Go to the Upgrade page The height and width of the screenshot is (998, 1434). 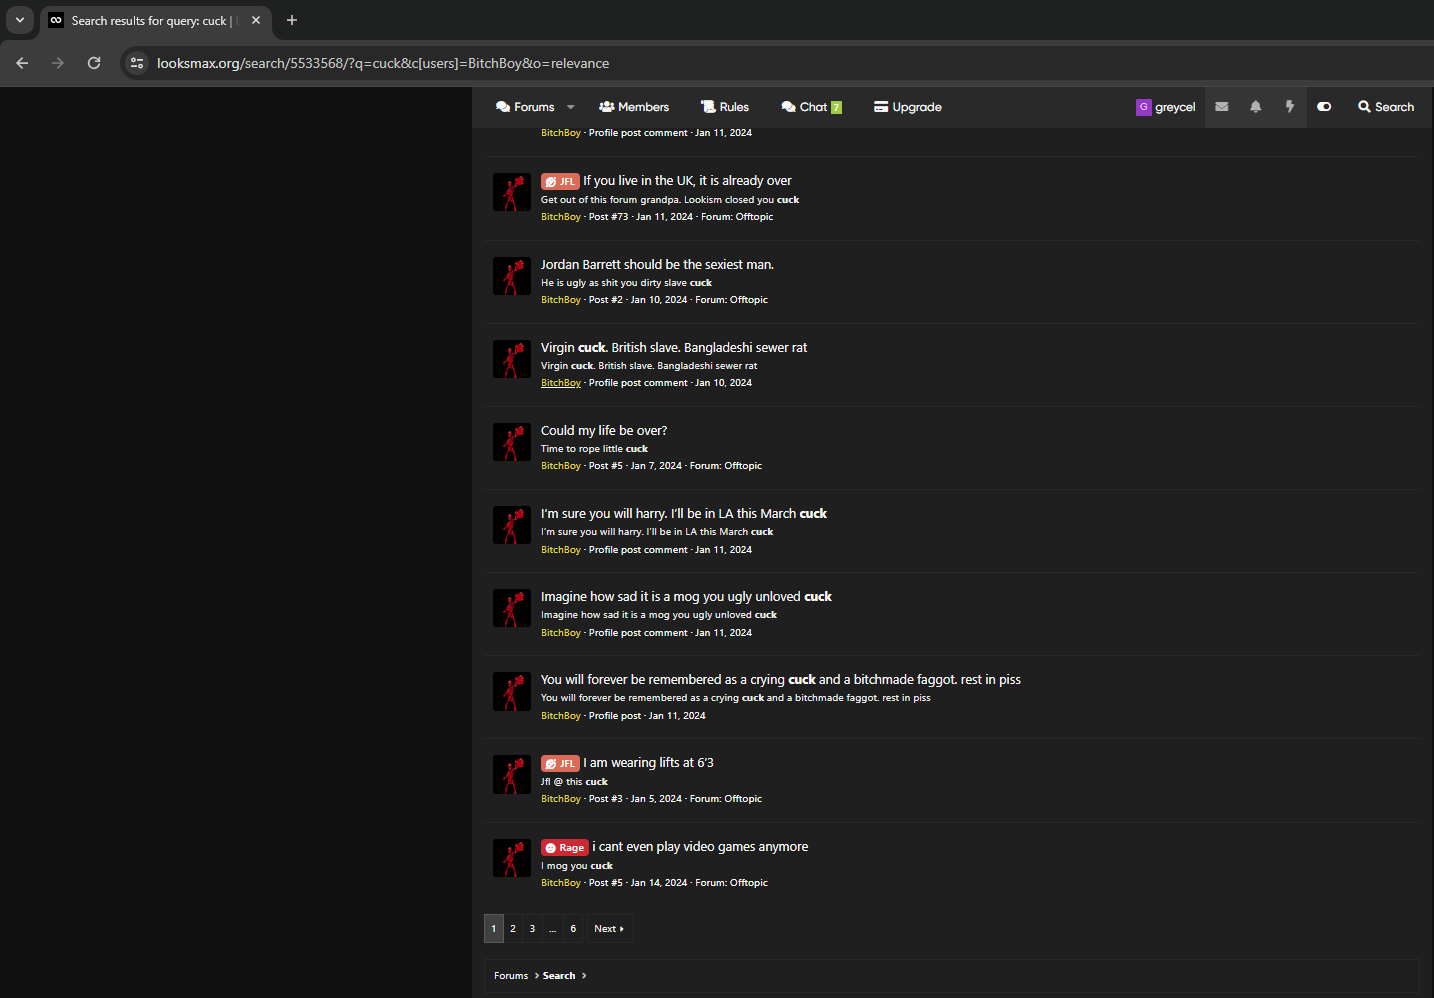coord(908,107)
